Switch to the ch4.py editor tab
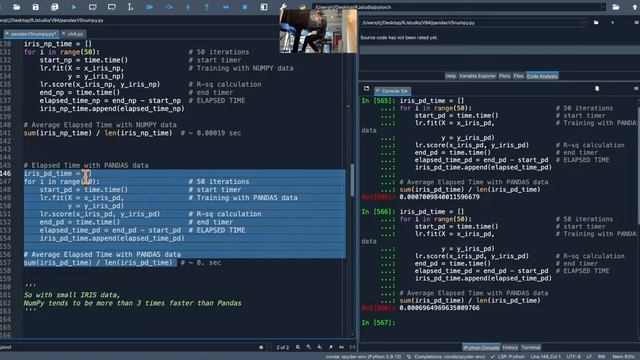 point(76,34)
